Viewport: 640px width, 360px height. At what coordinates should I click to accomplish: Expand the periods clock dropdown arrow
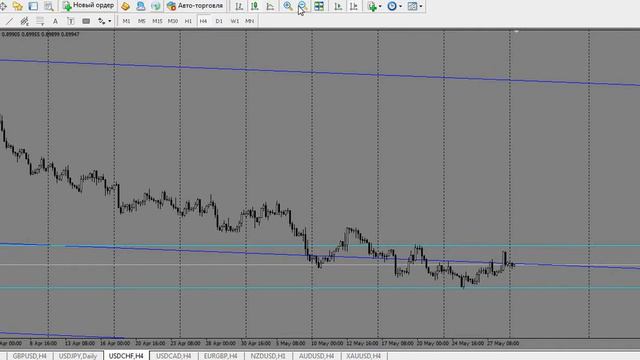click(x=400, y=6)
